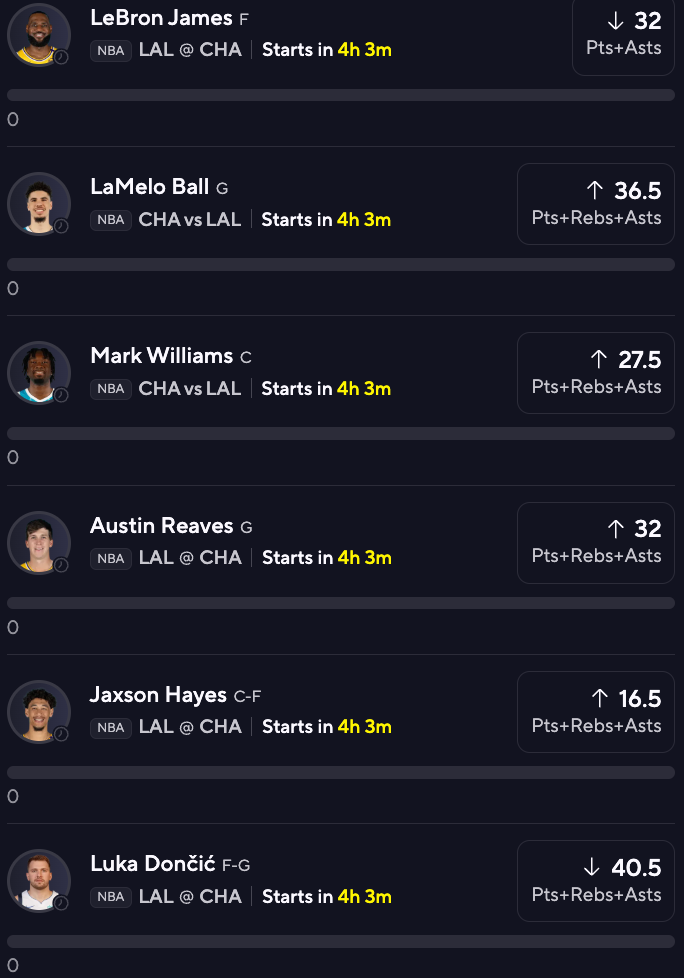Open Austin Reaves player avatar
684x978 pixels.
[38, 542]
